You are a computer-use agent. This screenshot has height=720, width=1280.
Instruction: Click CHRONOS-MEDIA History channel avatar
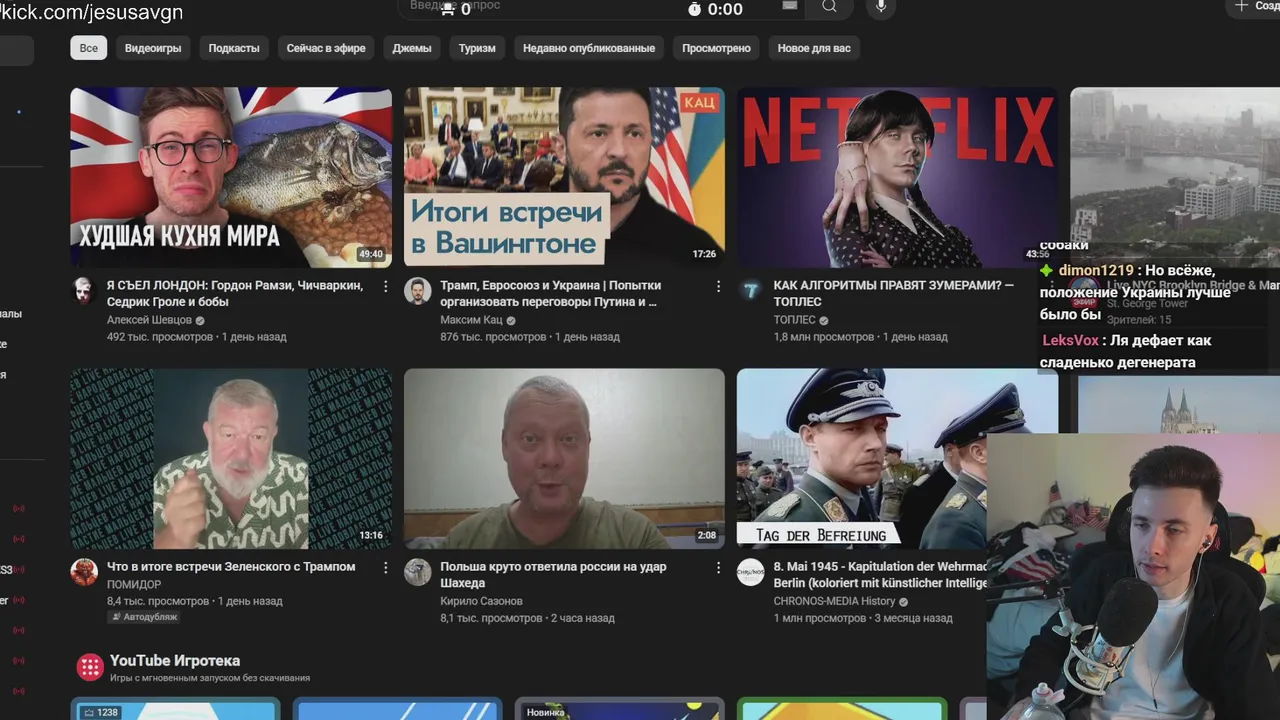coord(750,572)
